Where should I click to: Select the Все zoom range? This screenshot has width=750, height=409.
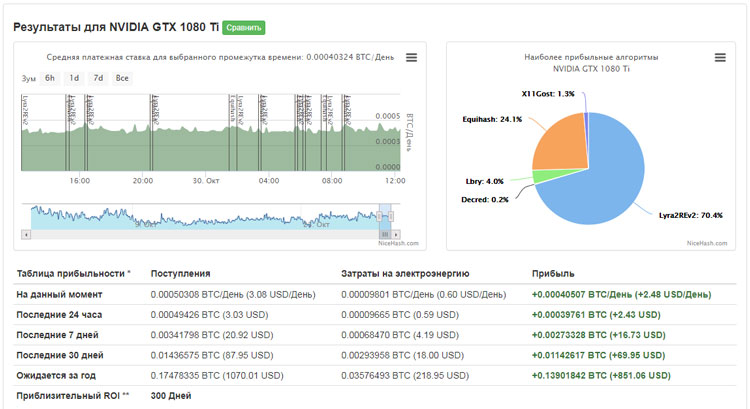122,78
